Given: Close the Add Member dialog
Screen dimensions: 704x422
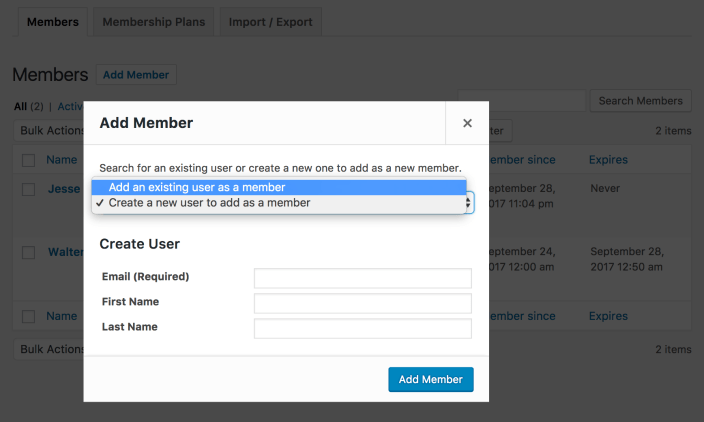Looking at the screenshot, I should (467, 123).
